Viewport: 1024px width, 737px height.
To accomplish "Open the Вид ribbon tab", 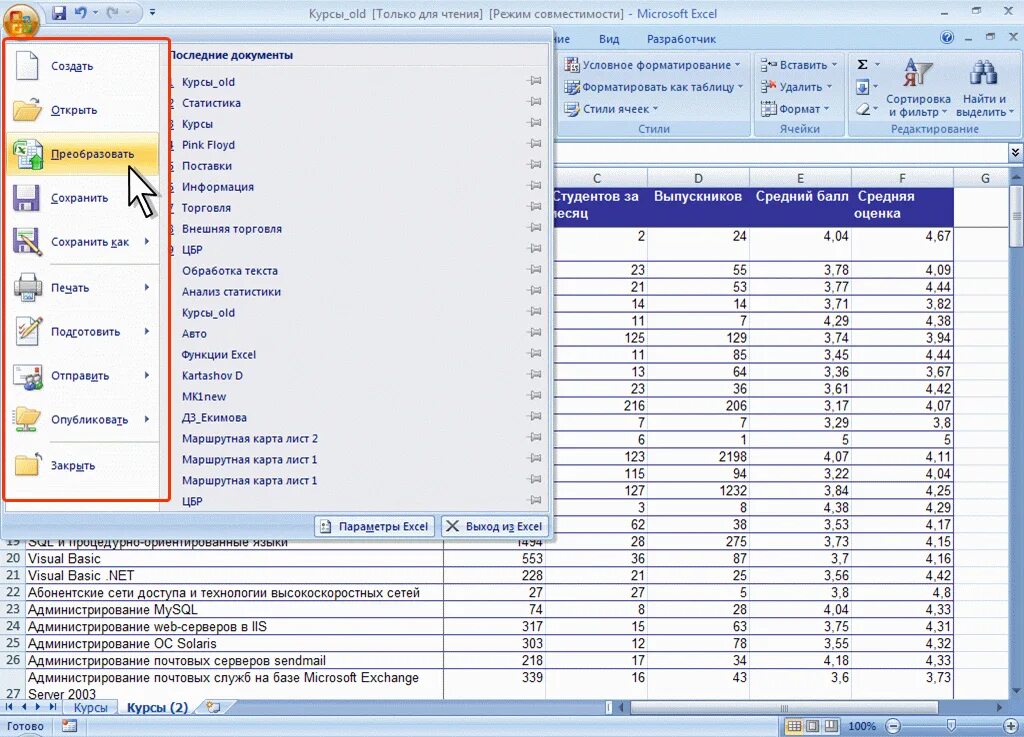I will pyautogui.click(x=609, y=39).
